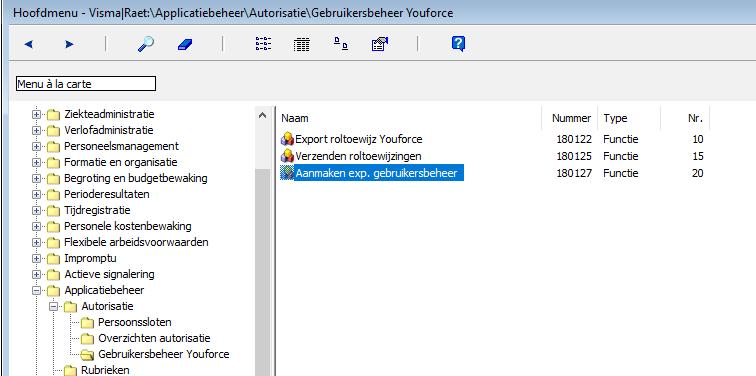
Task: Collapse the Applicatiebeheer folder
Action: tap(36, 291)
